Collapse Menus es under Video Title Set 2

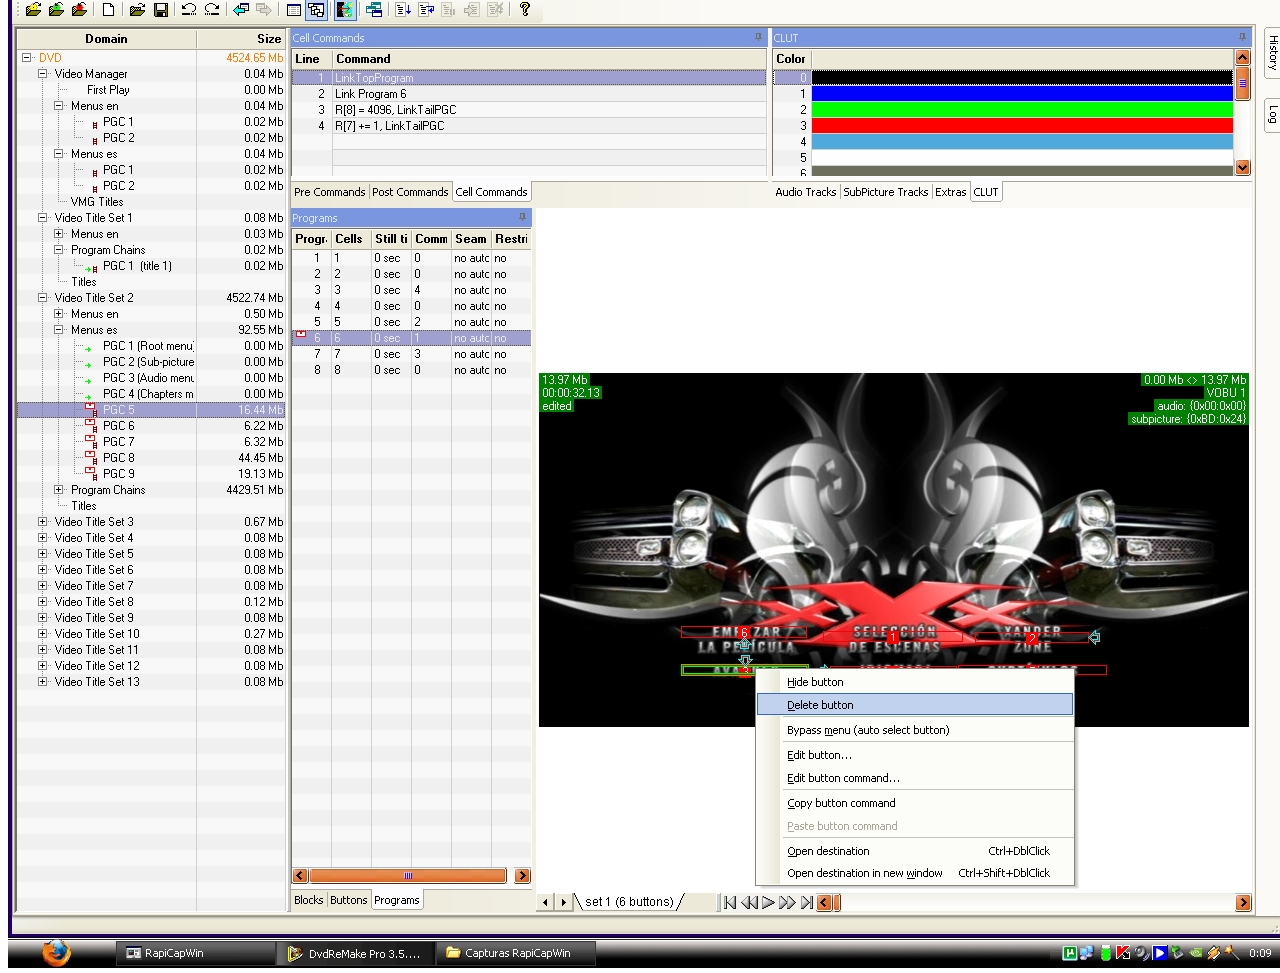click(59, 330)
